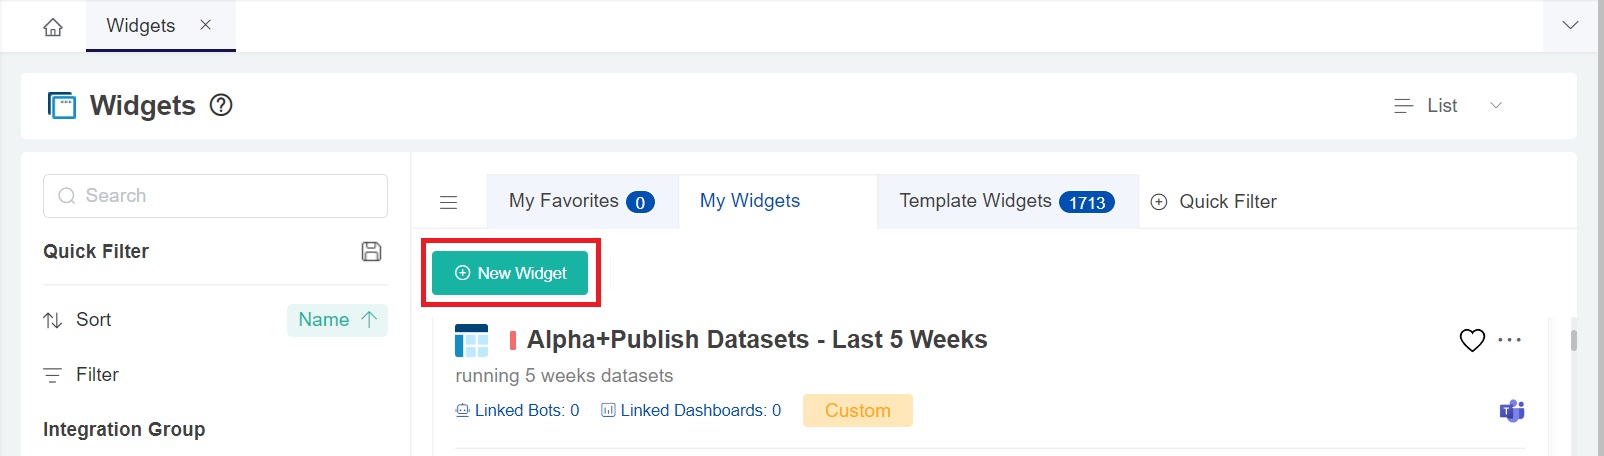Screen dimensions: 1604x456
Task: Click the hamburger menu beside My Favorites
Action: pos(449,202)
